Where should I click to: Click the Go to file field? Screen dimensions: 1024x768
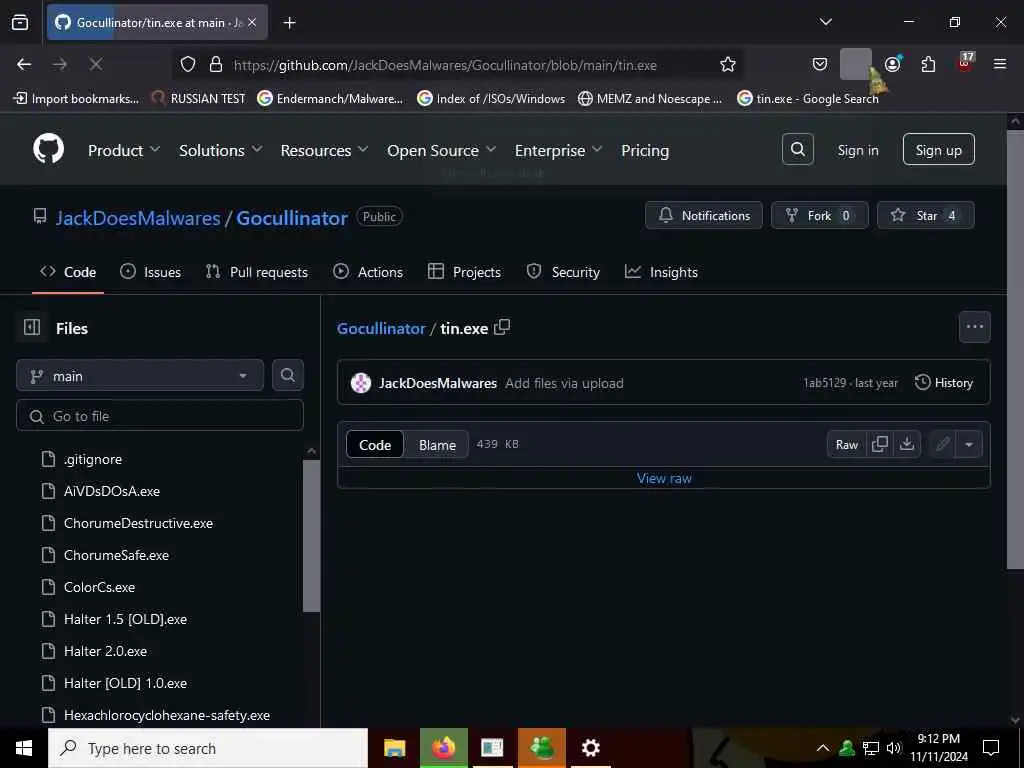point(160,415)
